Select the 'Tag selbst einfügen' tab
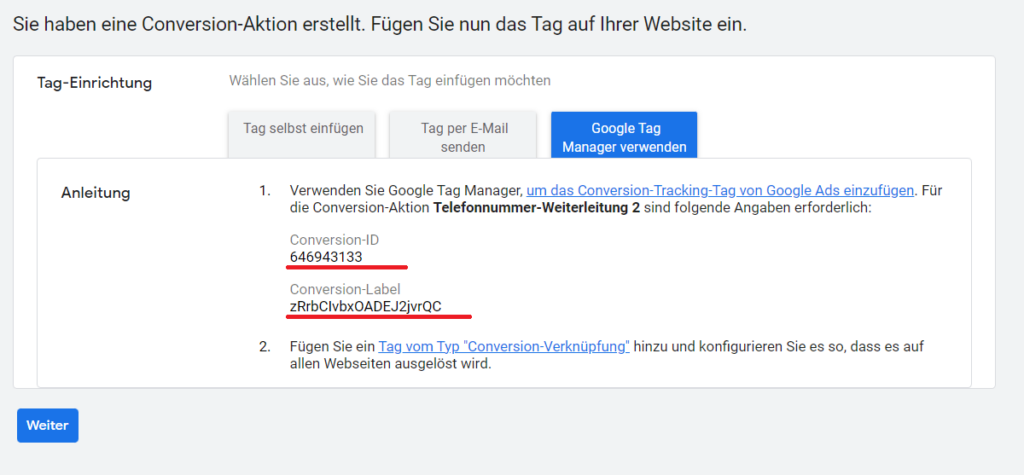The width and height of the screenshot is (1024, 475). 302,135
